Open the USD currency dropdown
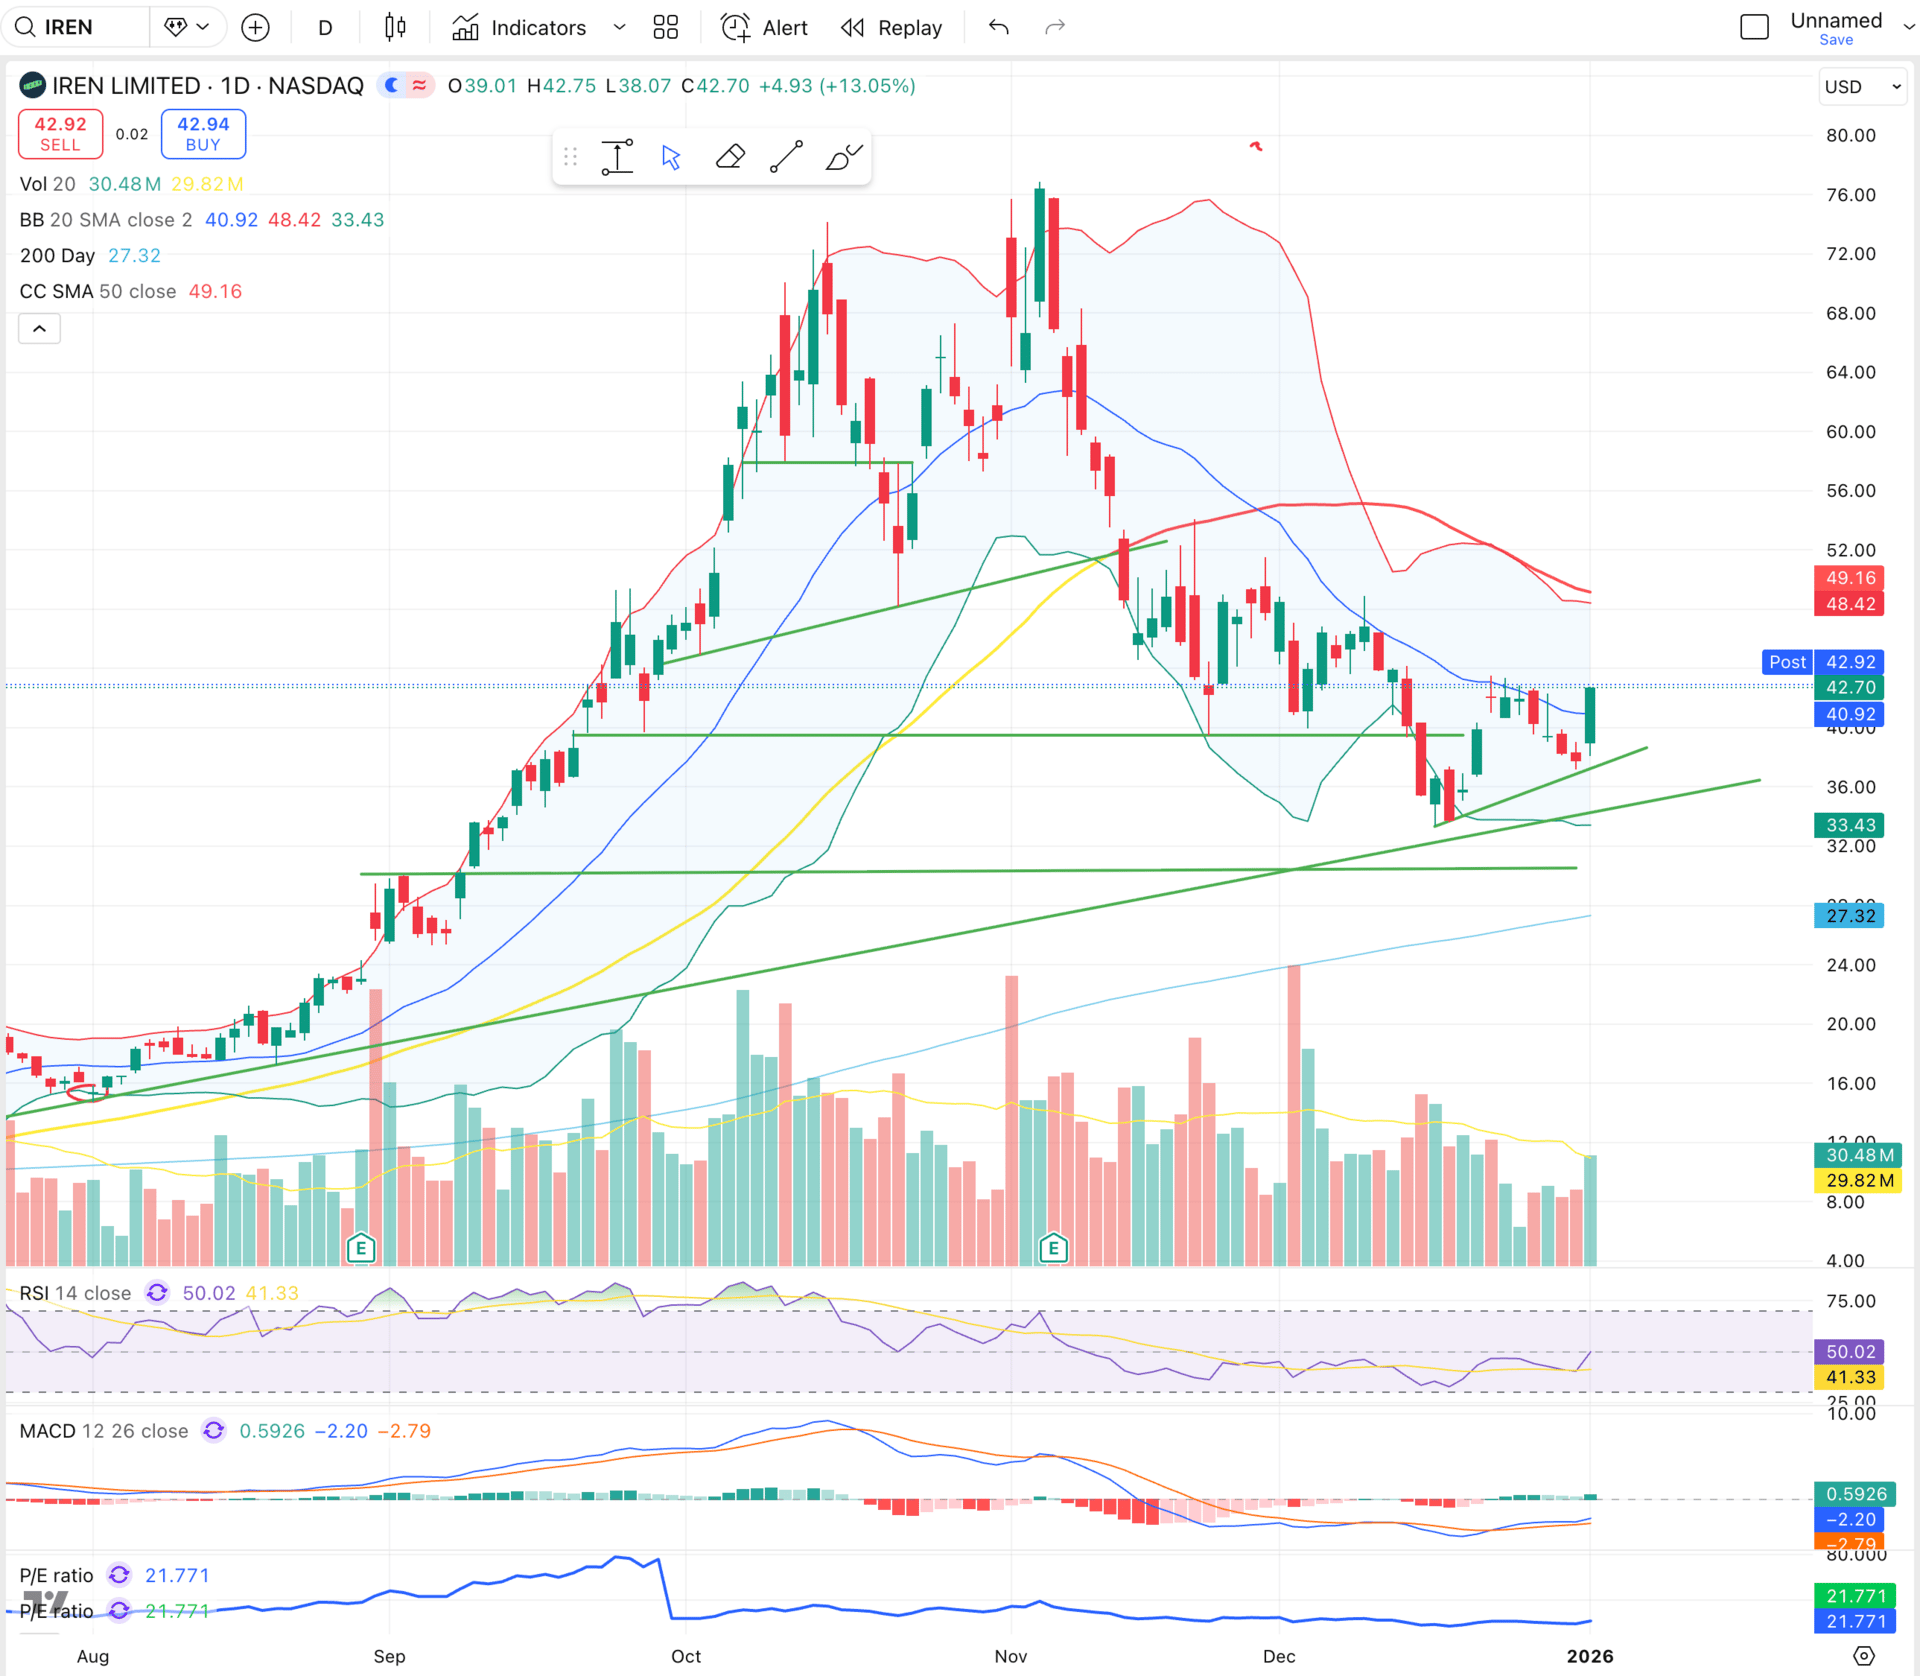 1861,87
